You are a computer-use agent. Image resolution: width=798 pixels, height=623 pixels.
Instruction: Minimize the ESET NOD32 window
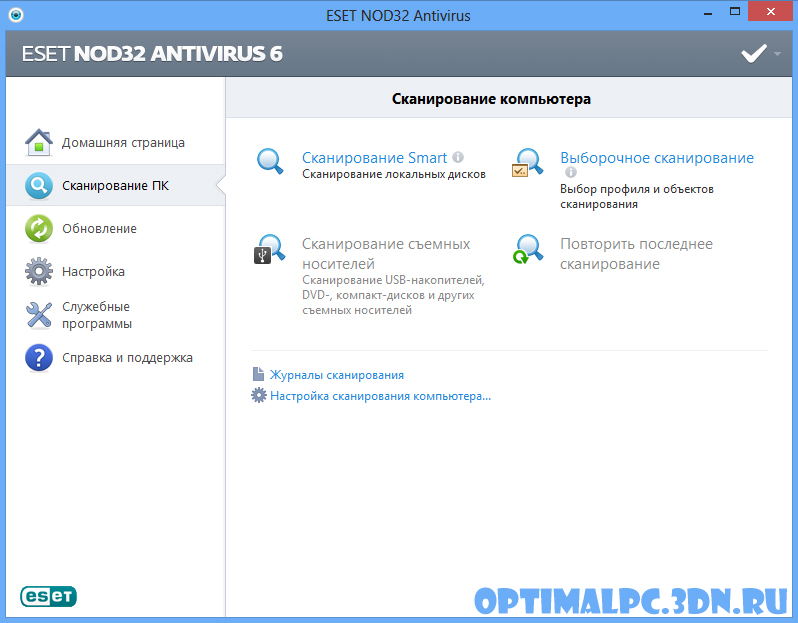pyautogui.click(x=707, y=14)
